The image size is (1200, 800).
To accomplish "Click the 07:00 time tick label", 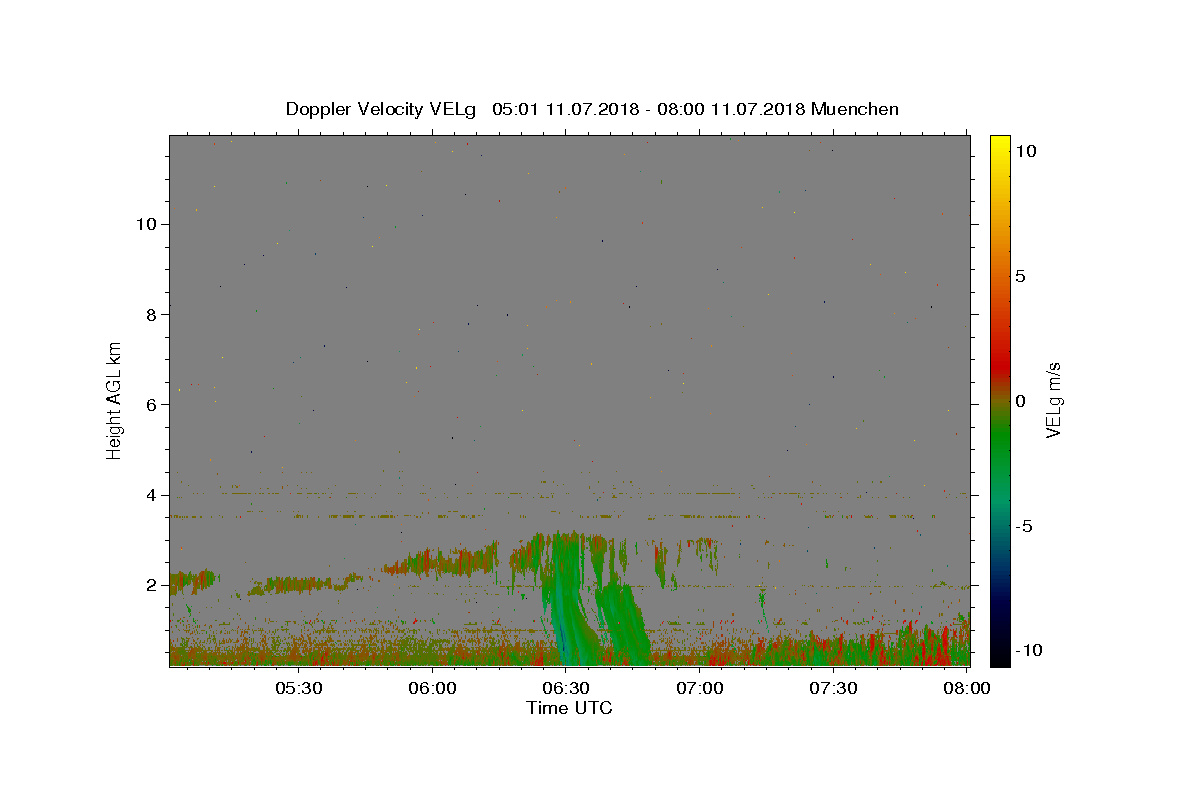I will tap(700, 689).
